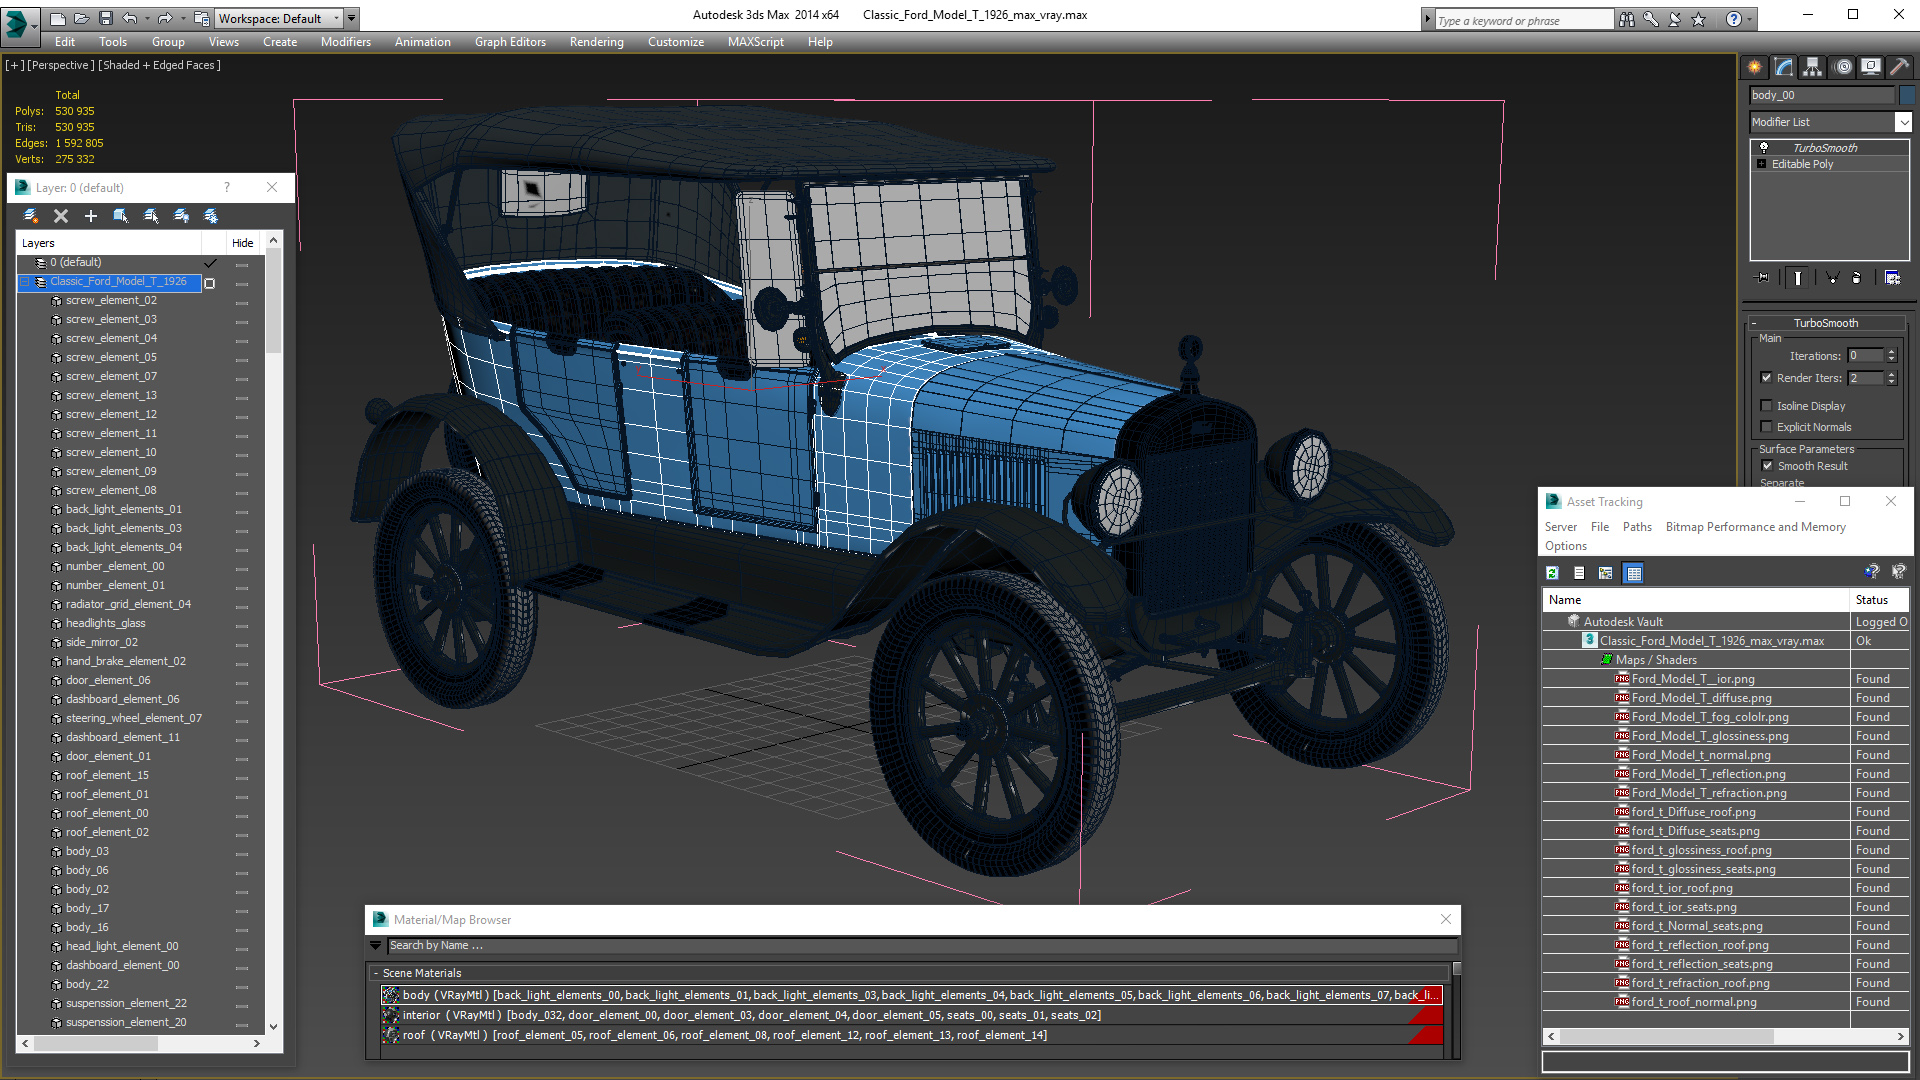Click Configure Modifier Sets icon
Screen dimensions: 1920x1080
pyautogui.click(x=1892, y=278)
